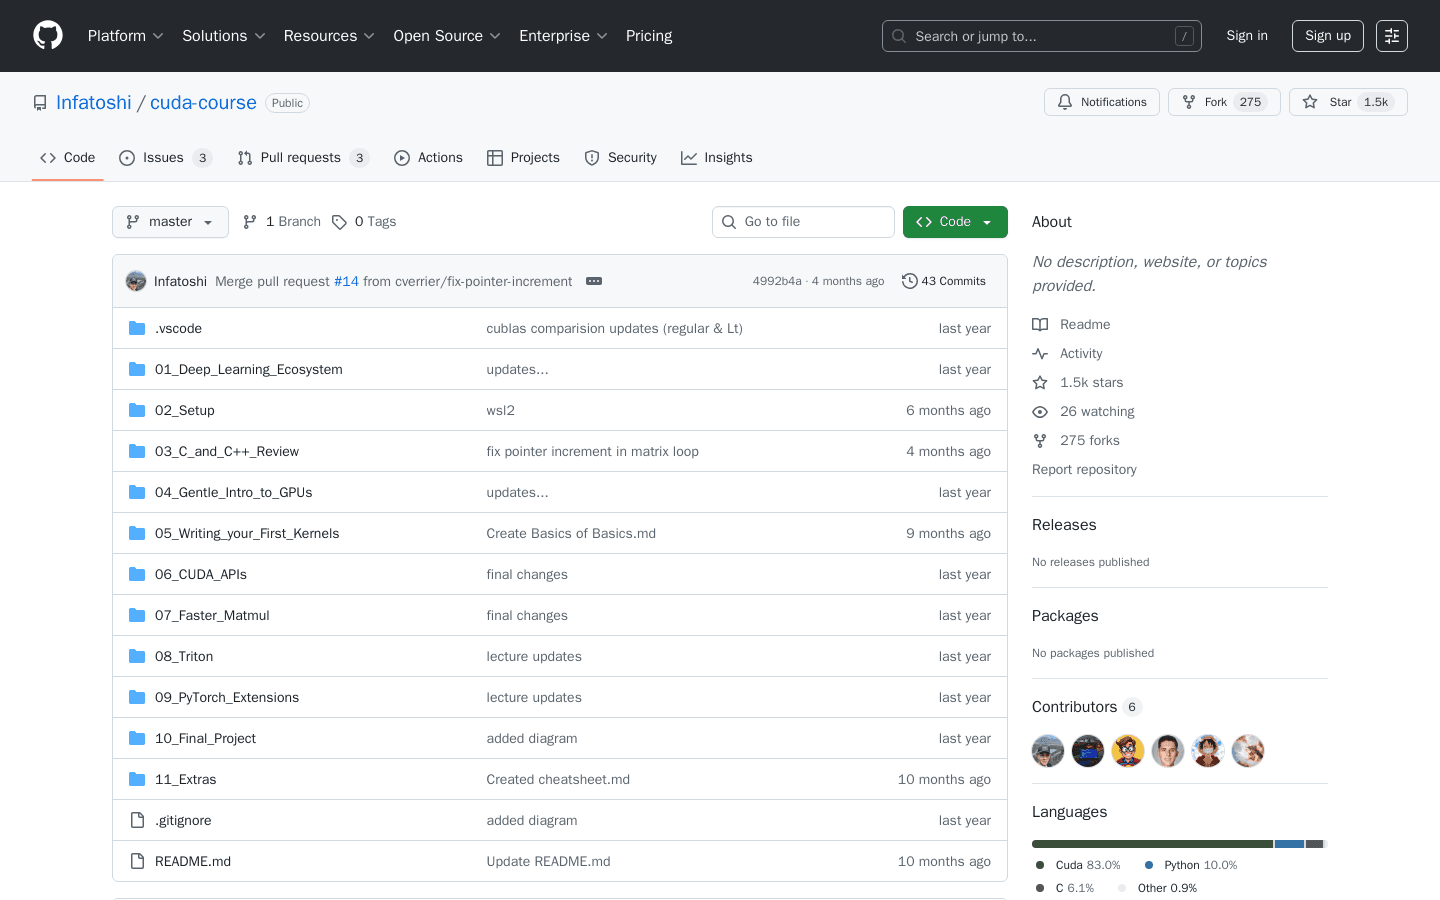Open the cuda-course repository name link
Image resolution: width=1440 pixels, height=900 pixels.
(203, 103)
